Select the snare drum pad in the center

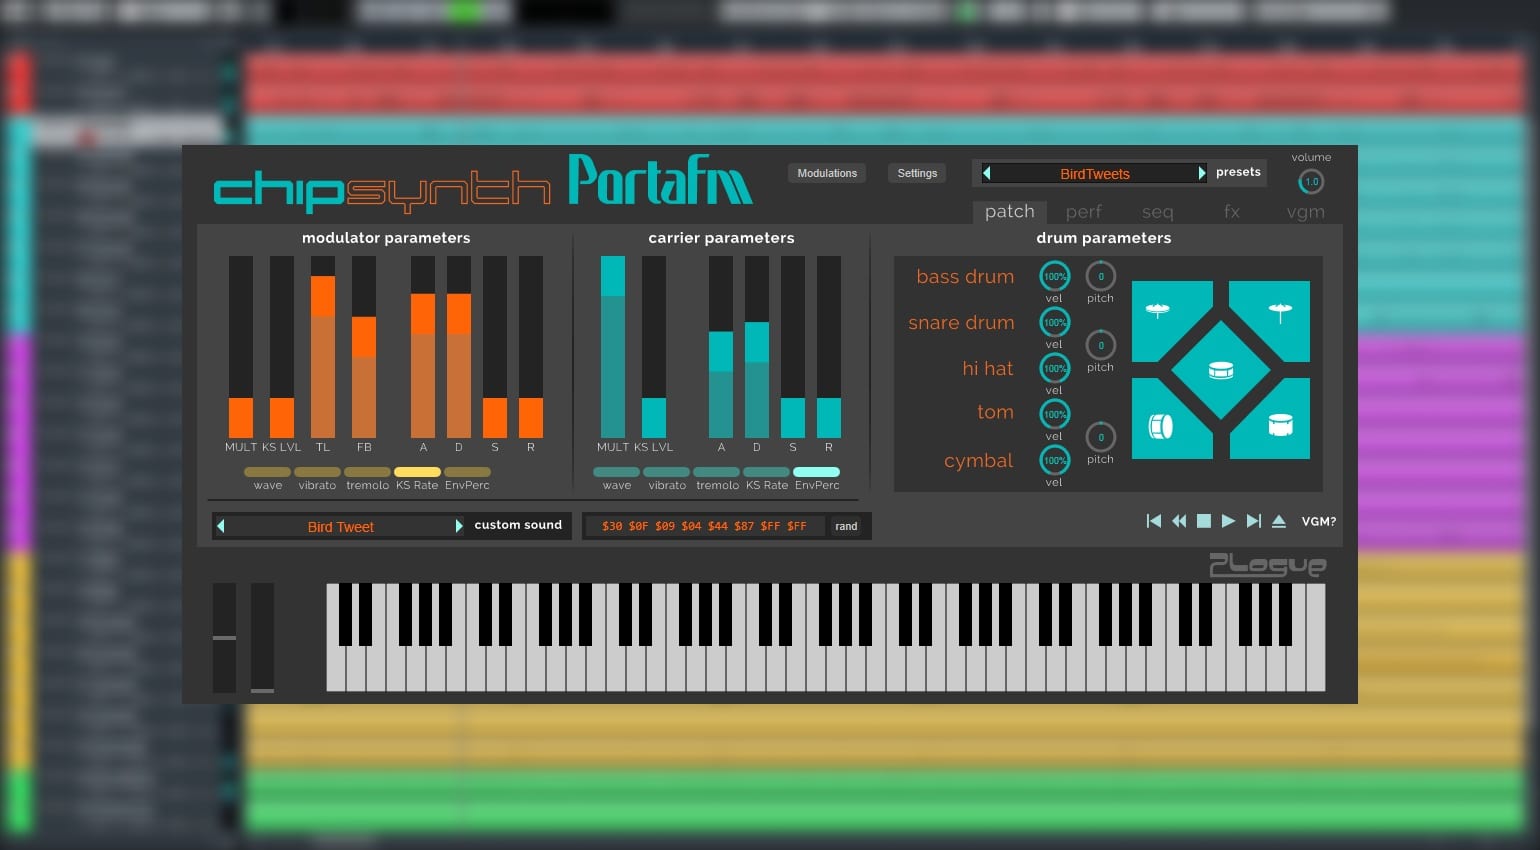(x=1220, y=370)
